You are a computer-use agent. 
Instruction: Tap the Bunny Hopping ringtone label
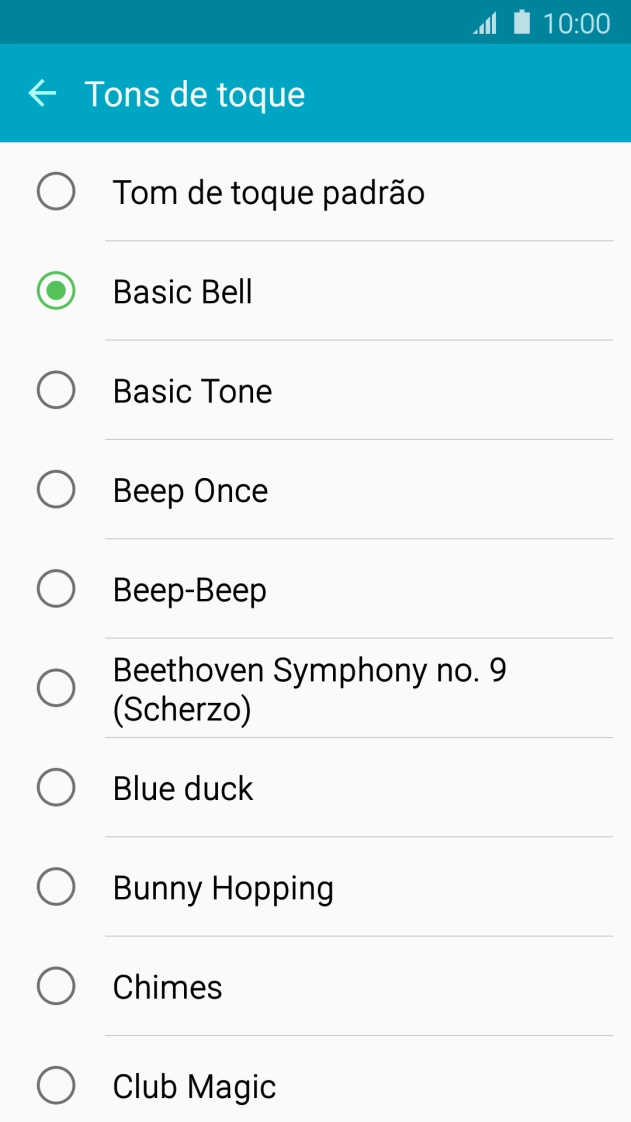click(223, 888)
